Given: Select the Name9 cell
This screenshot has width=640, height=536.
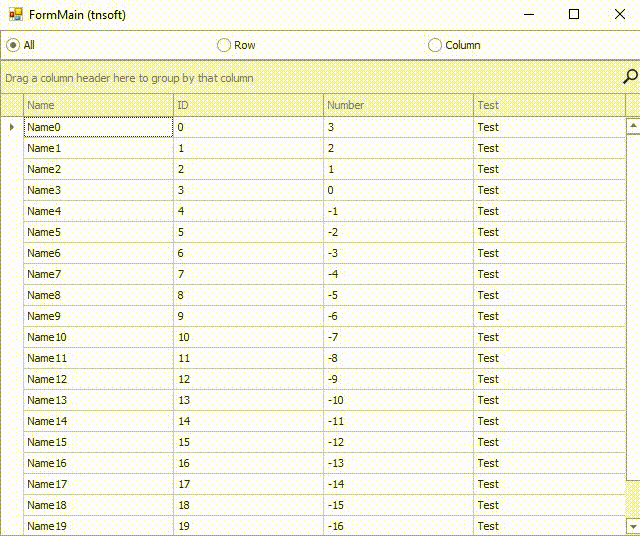Looking at the screenshot, I should coord(98,316).
